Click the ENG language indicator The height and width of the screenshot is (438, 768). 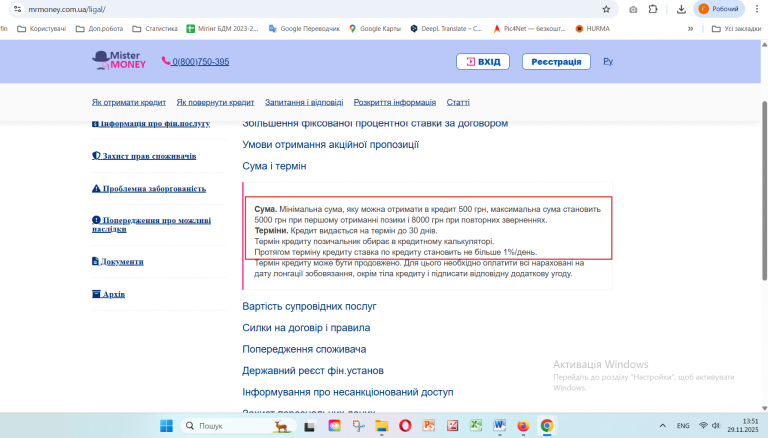(683, 426)
